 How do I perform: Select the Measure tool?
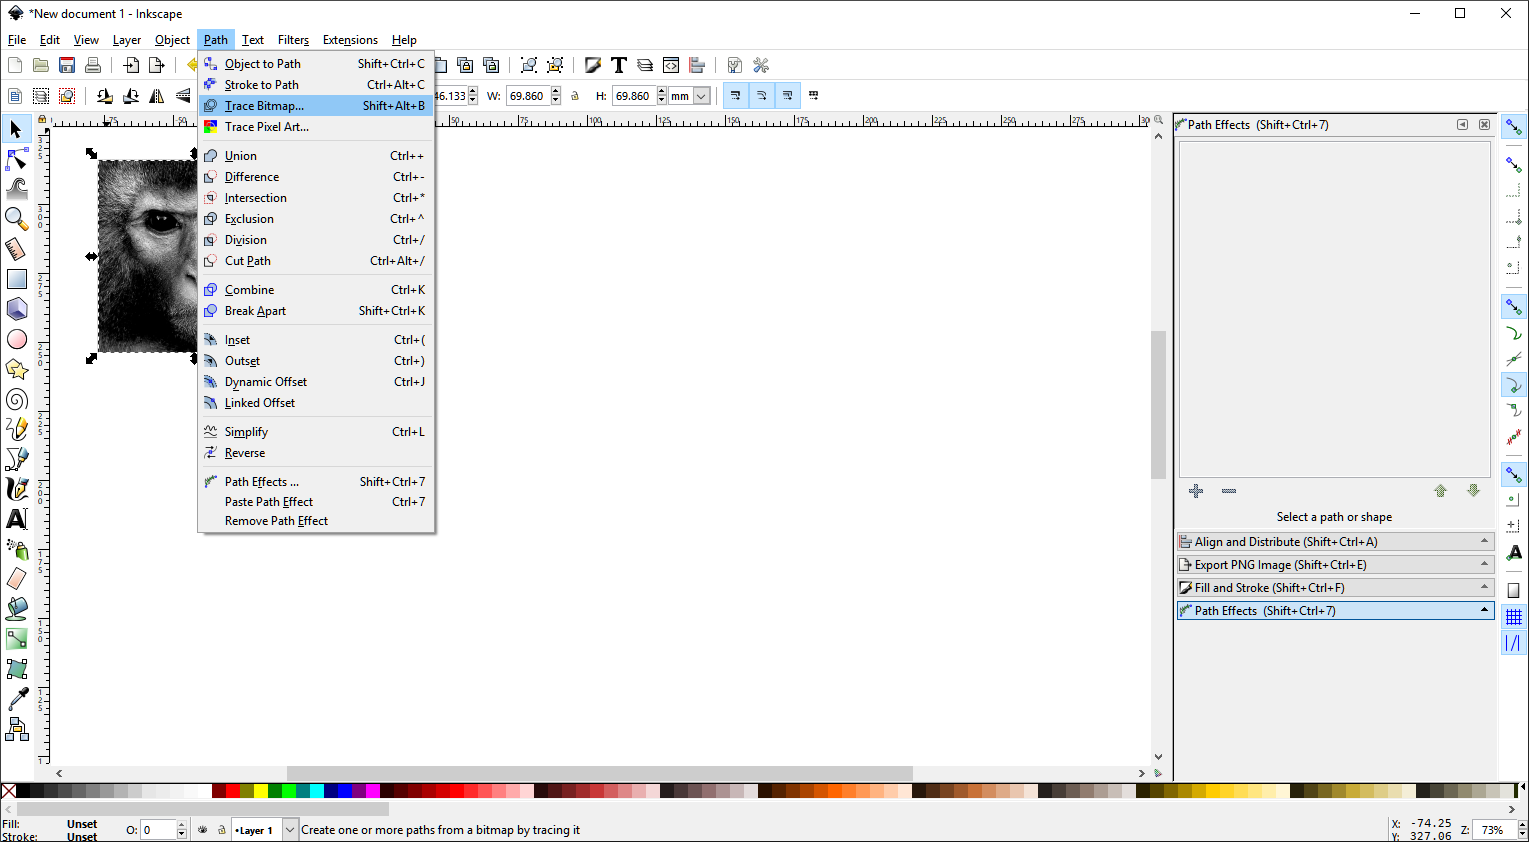[x=16, y=248]
